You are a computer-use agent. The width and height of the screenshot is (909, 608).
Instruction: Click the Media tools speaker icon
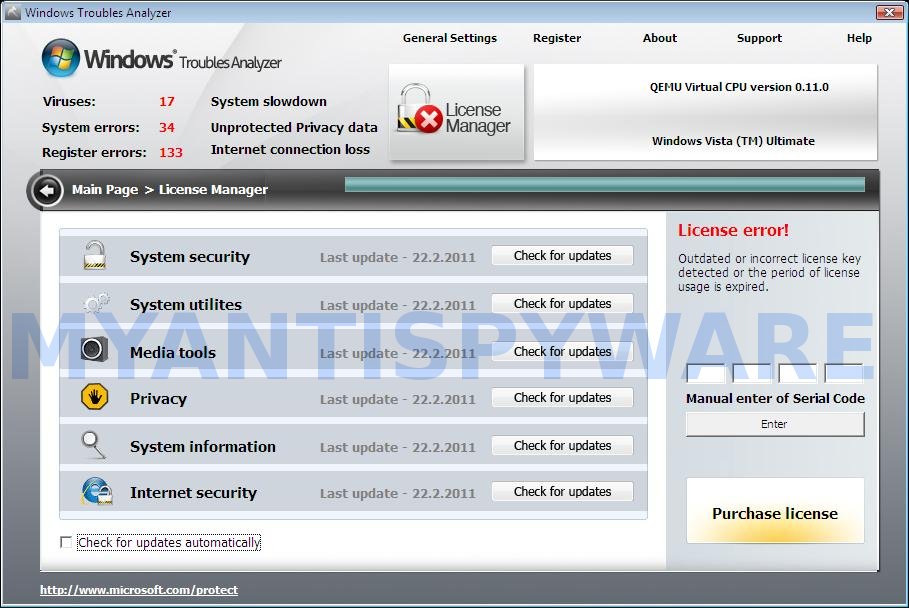(x=94, y=349)
